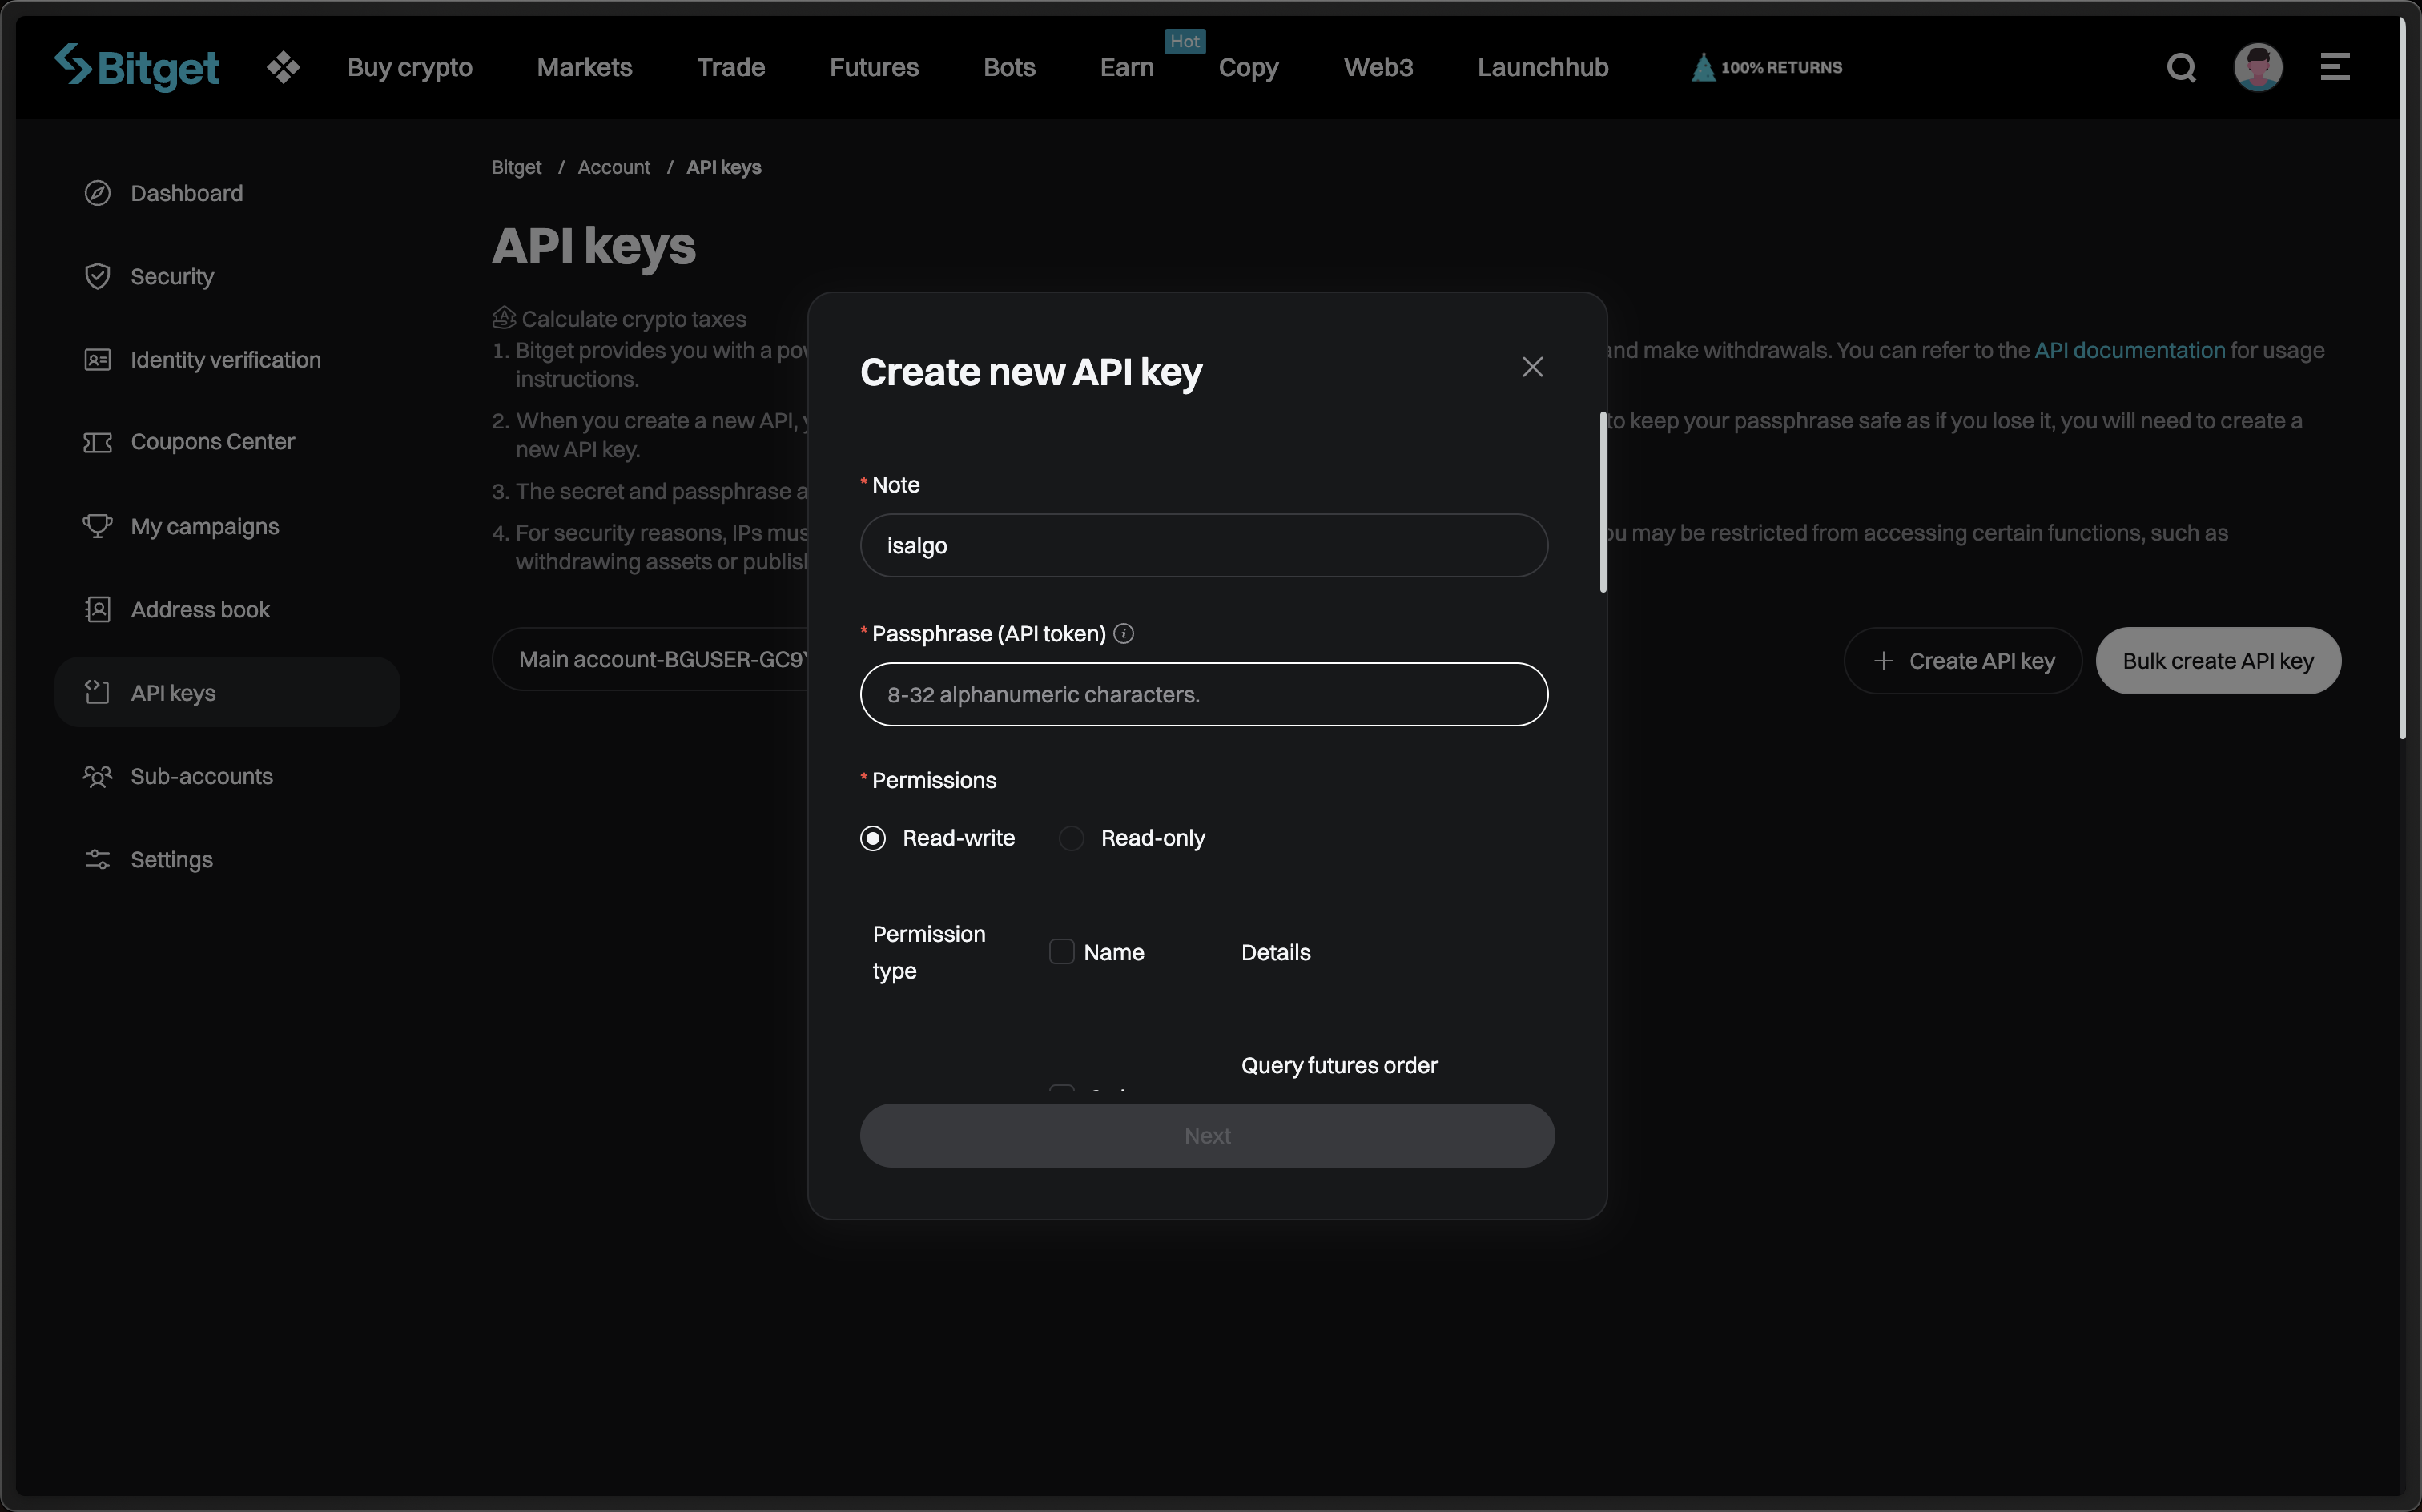Image resolution: width=2422 pixels, height=1512 pixels.
Task: Open the Sub-accounts sidebar item
Action: 201,776
